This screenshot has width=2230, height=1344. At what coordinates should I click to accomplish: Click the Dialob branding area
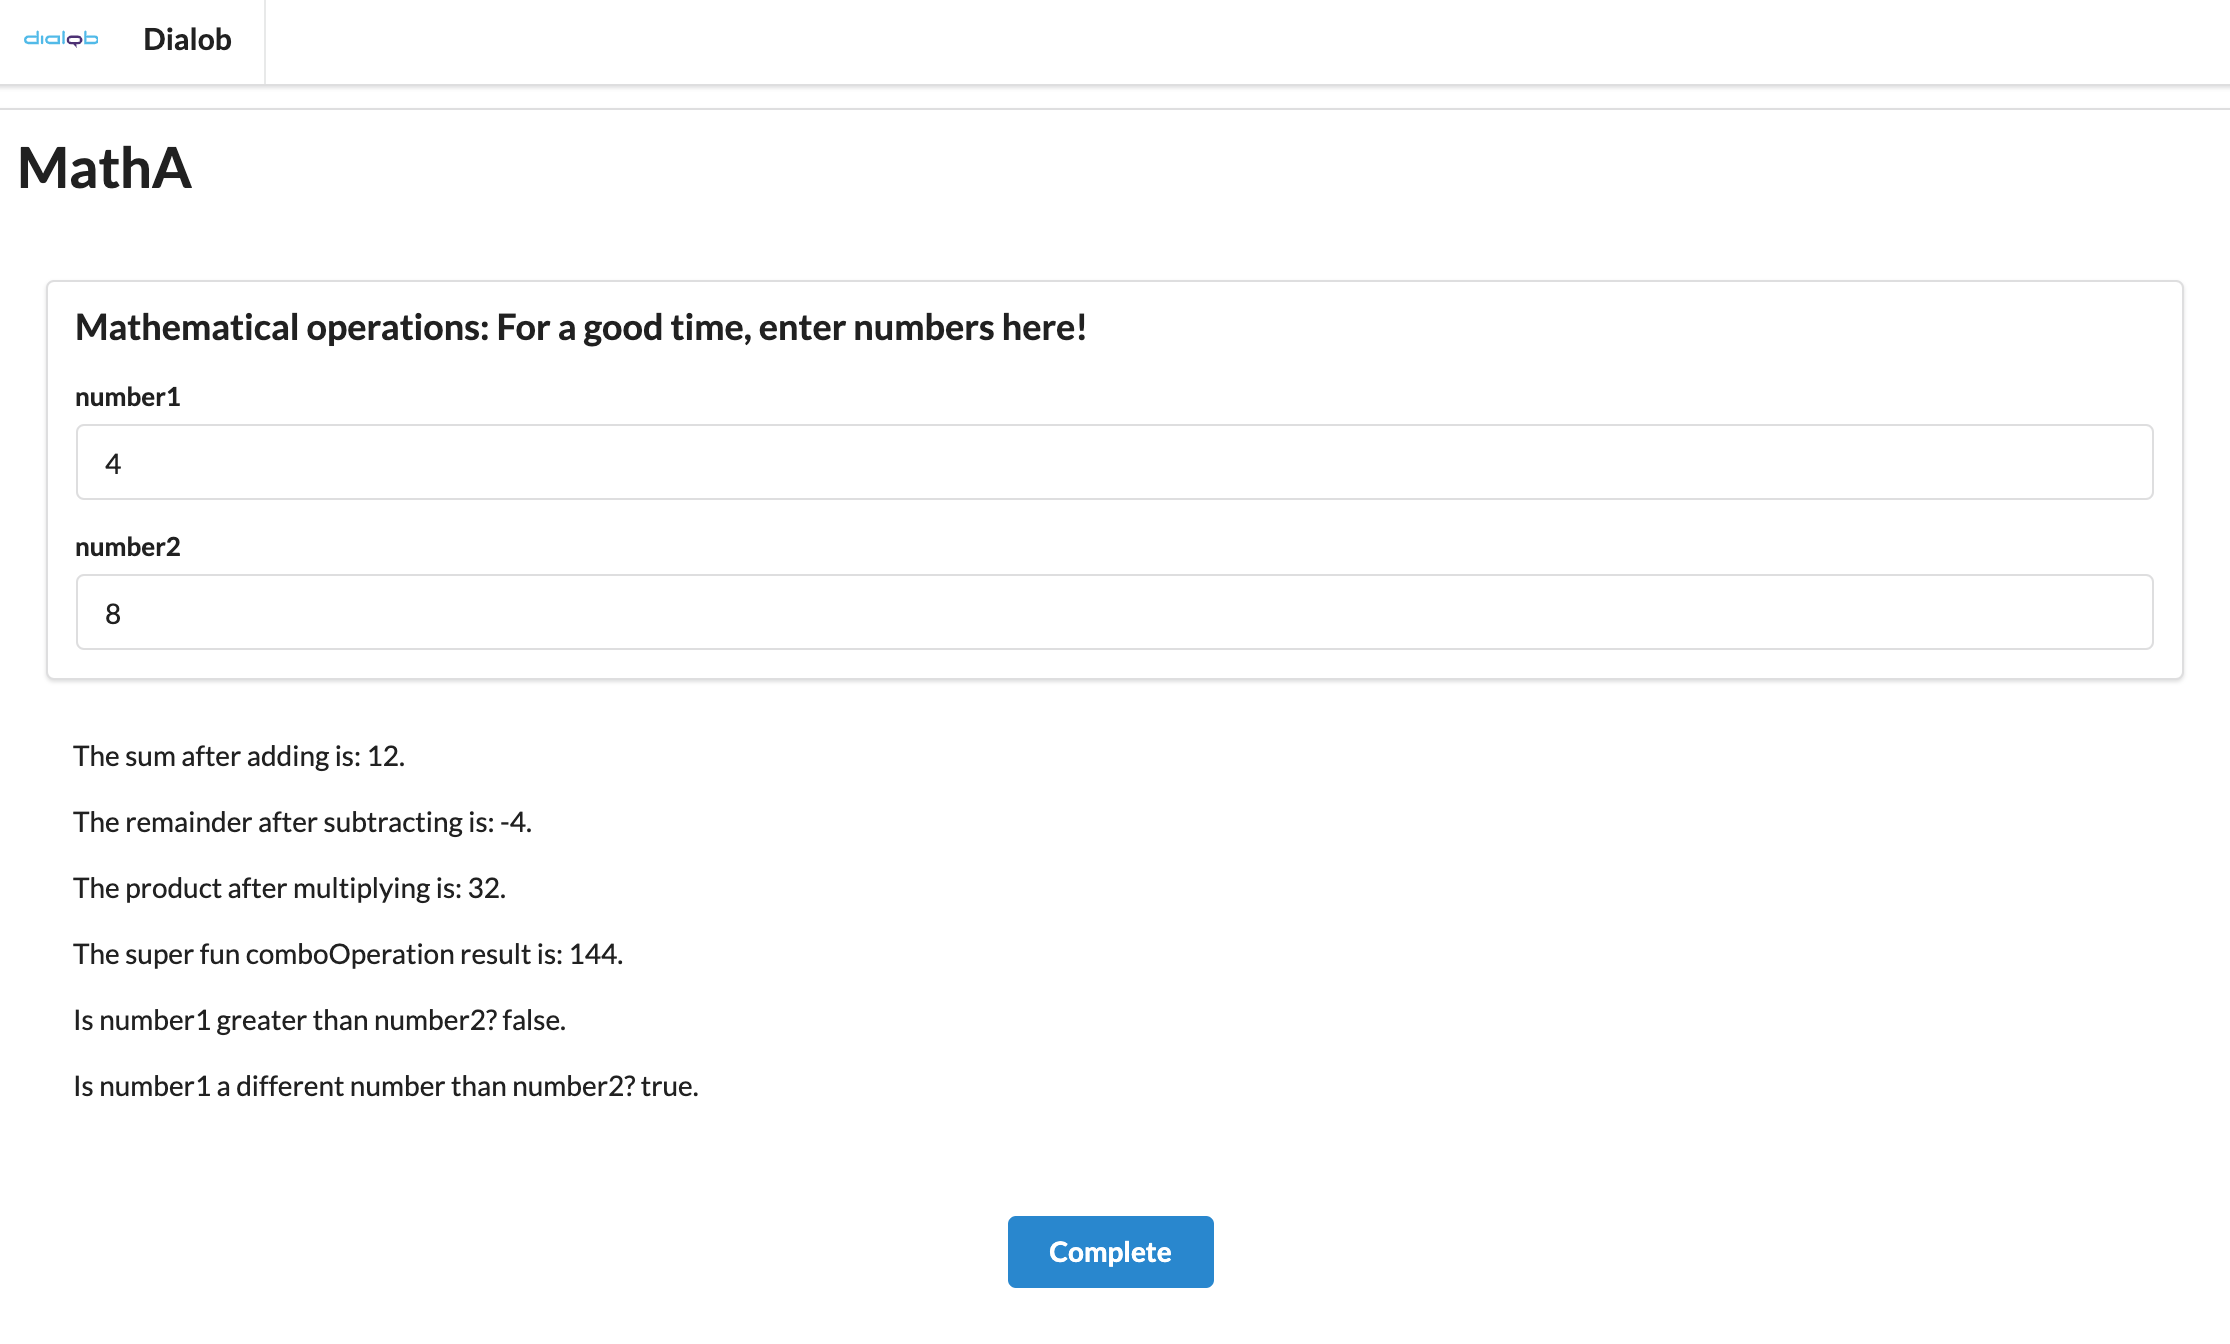click(130, 40)
